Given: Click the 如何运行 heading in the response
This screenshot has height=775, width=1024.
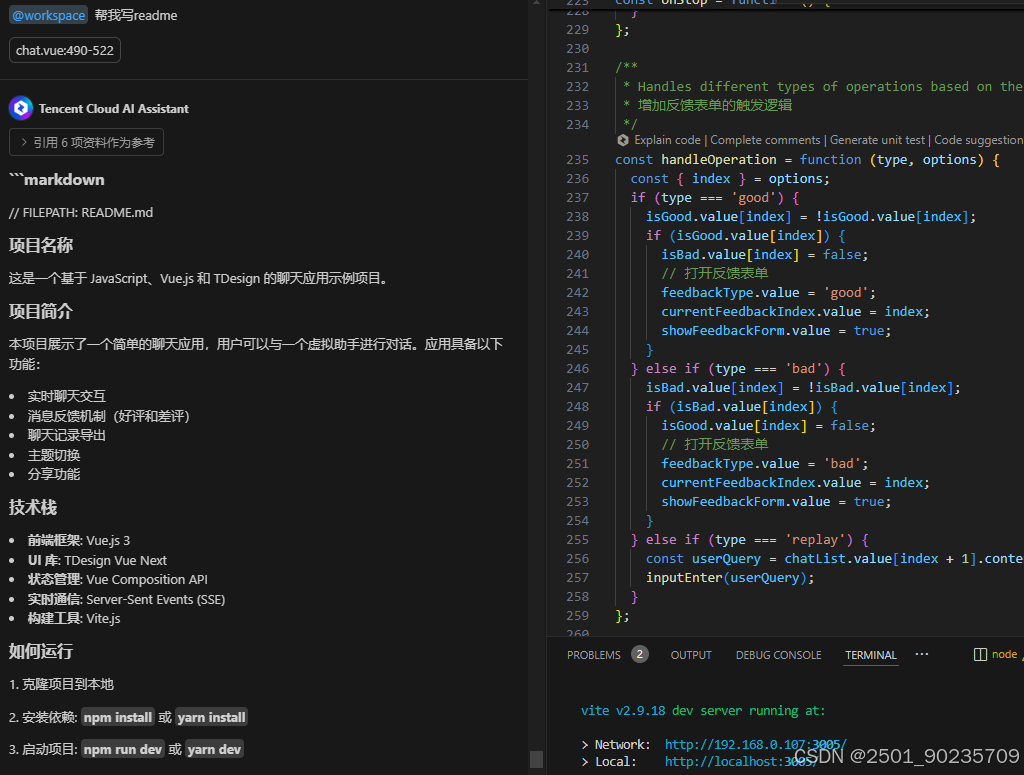Looking at the screenshot, I should pos(40,651).
